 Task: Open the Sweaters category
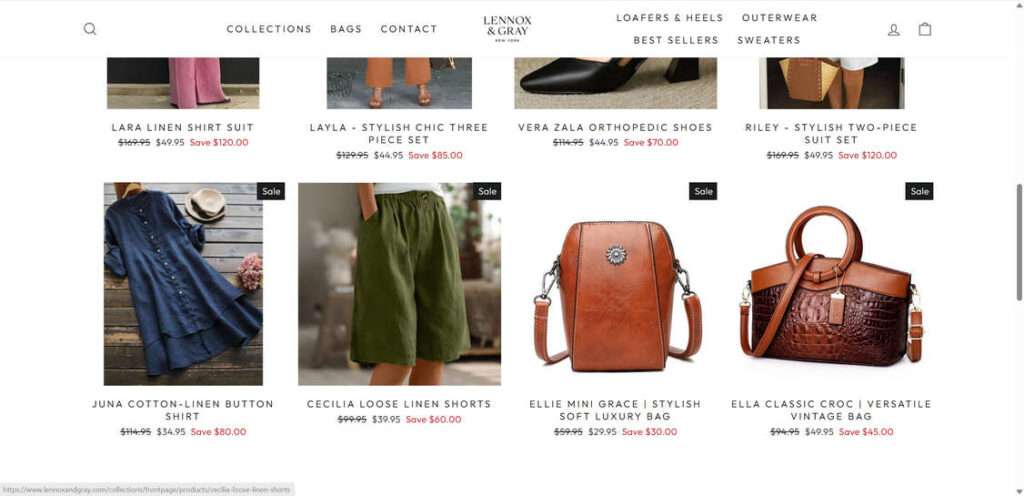pos(769,40)
